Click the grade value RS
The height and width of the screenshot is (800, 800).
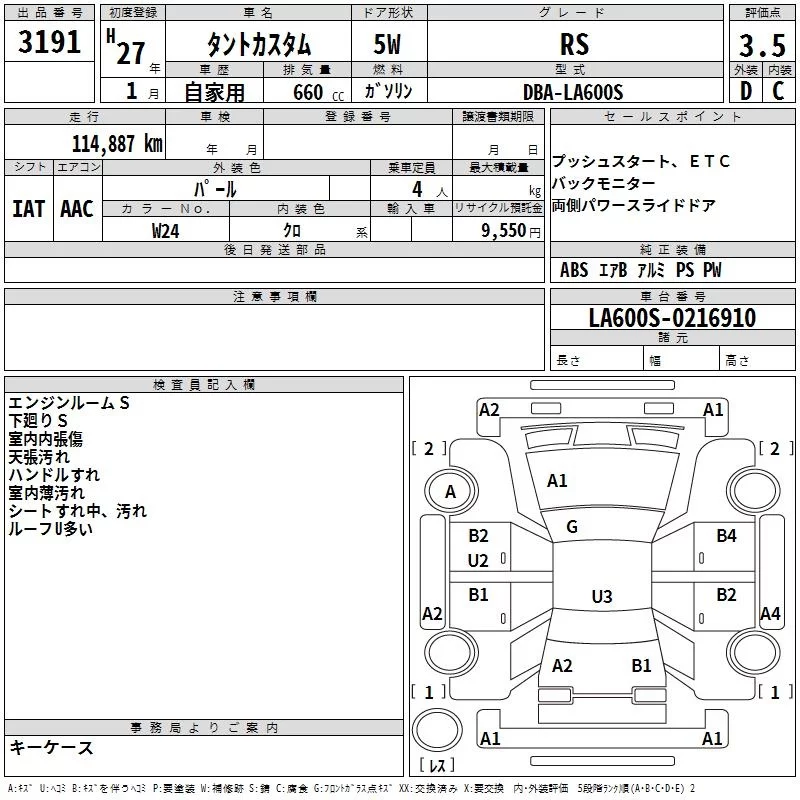point(574,44)
